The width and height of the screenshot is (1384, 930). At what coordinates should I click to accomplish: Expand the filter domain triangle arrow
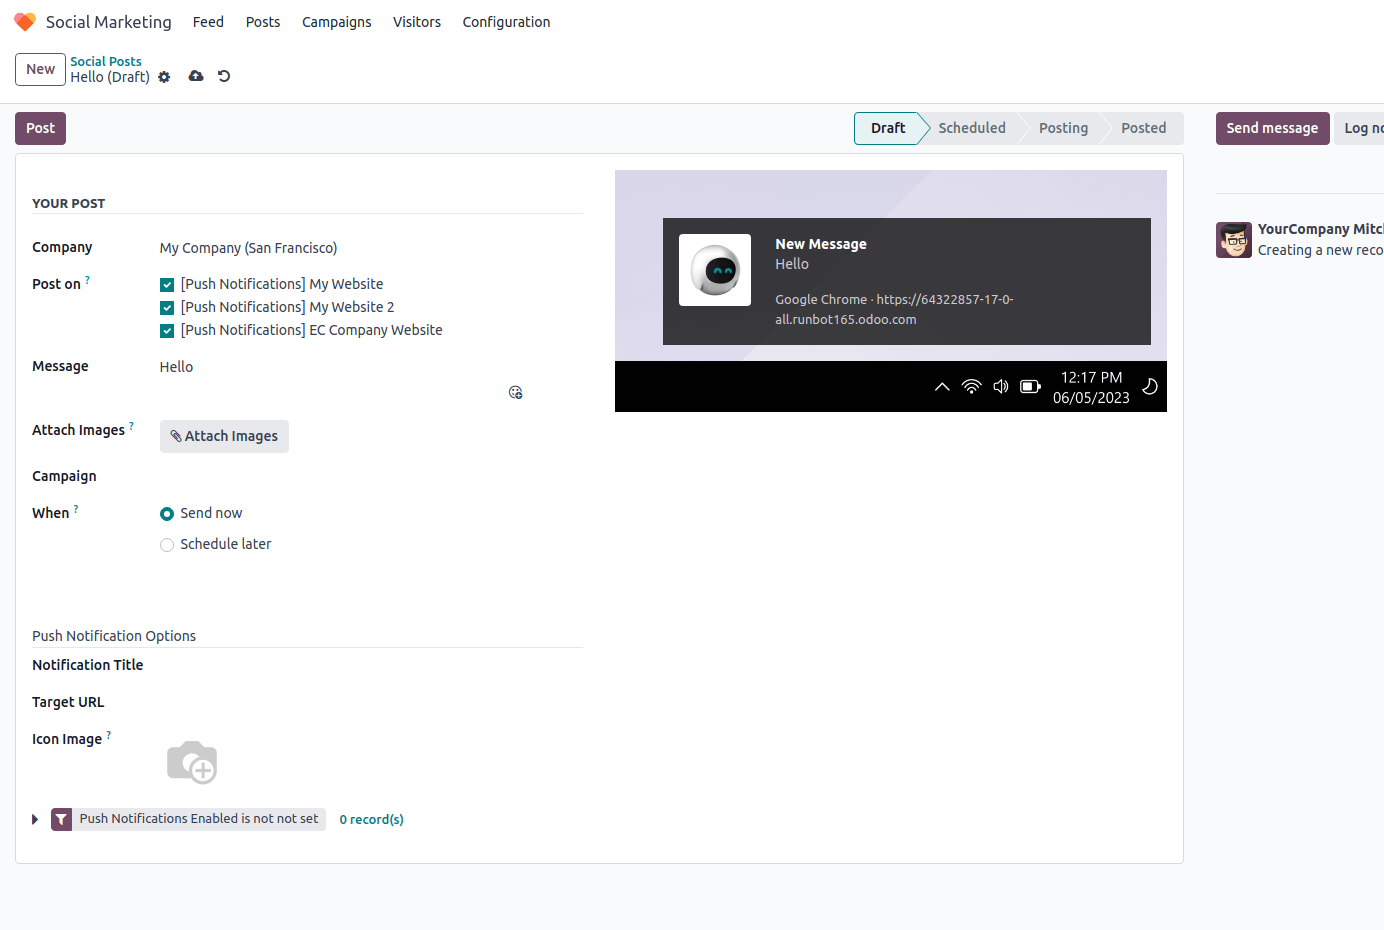pos(35,819)
